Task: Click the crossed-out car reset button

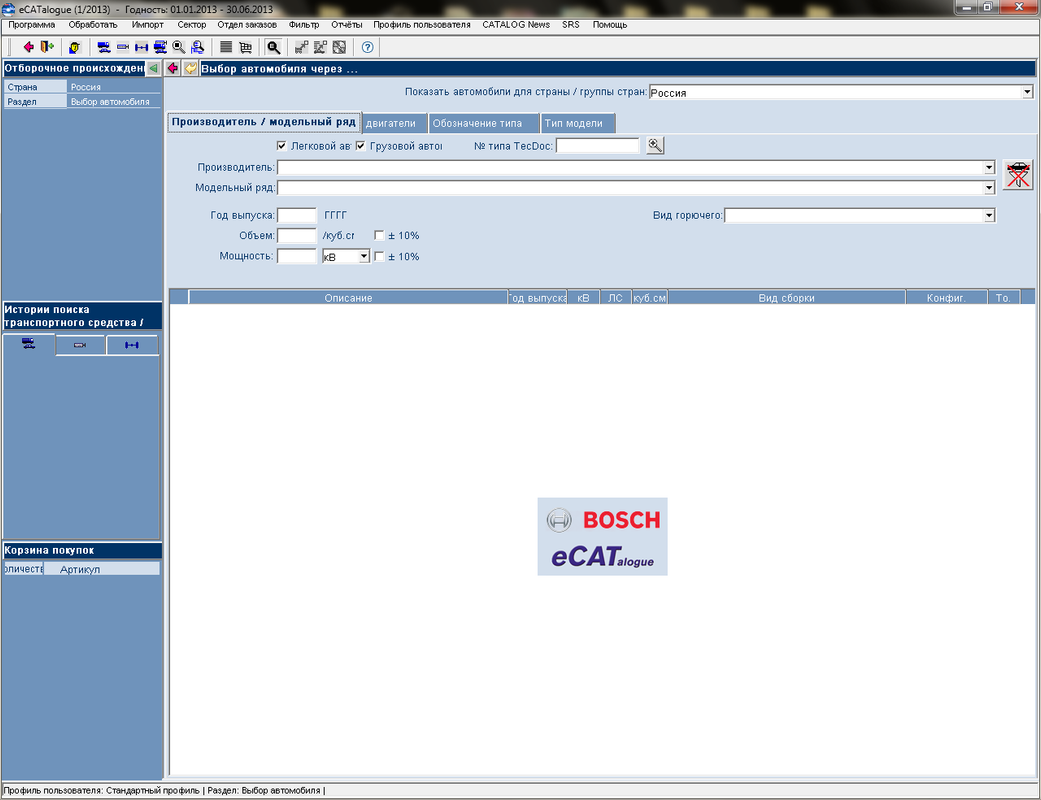Action: click(1018, 175)
